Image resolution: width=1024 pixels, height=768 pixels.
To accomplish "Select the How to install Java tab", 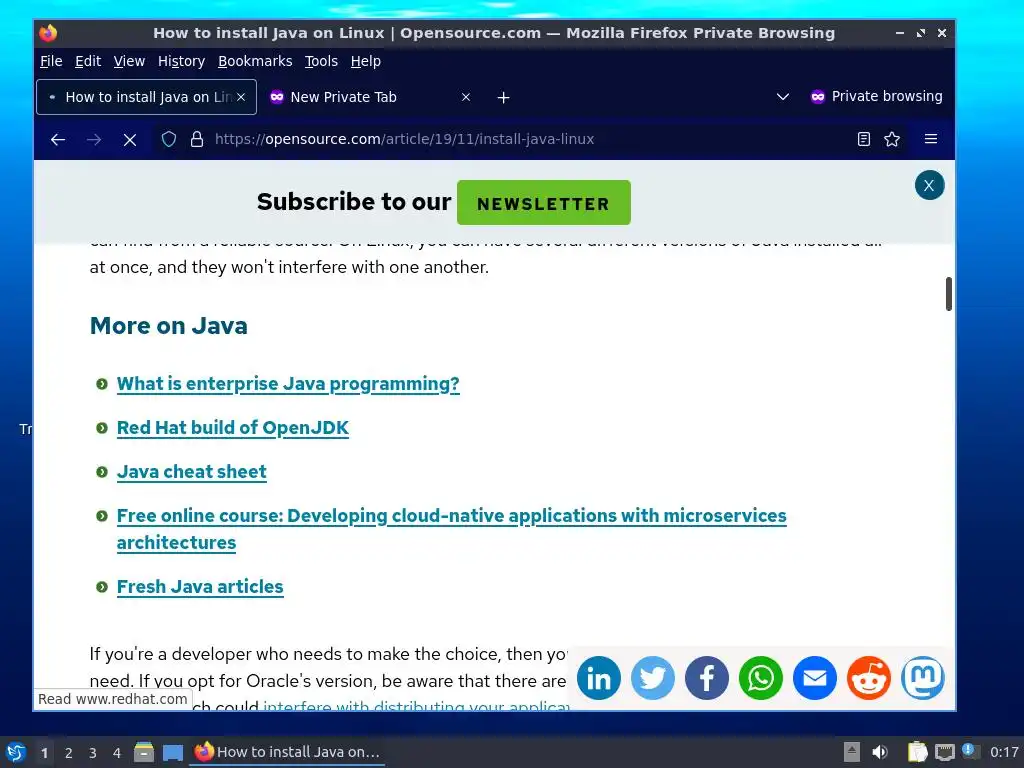I will point(146,97).
